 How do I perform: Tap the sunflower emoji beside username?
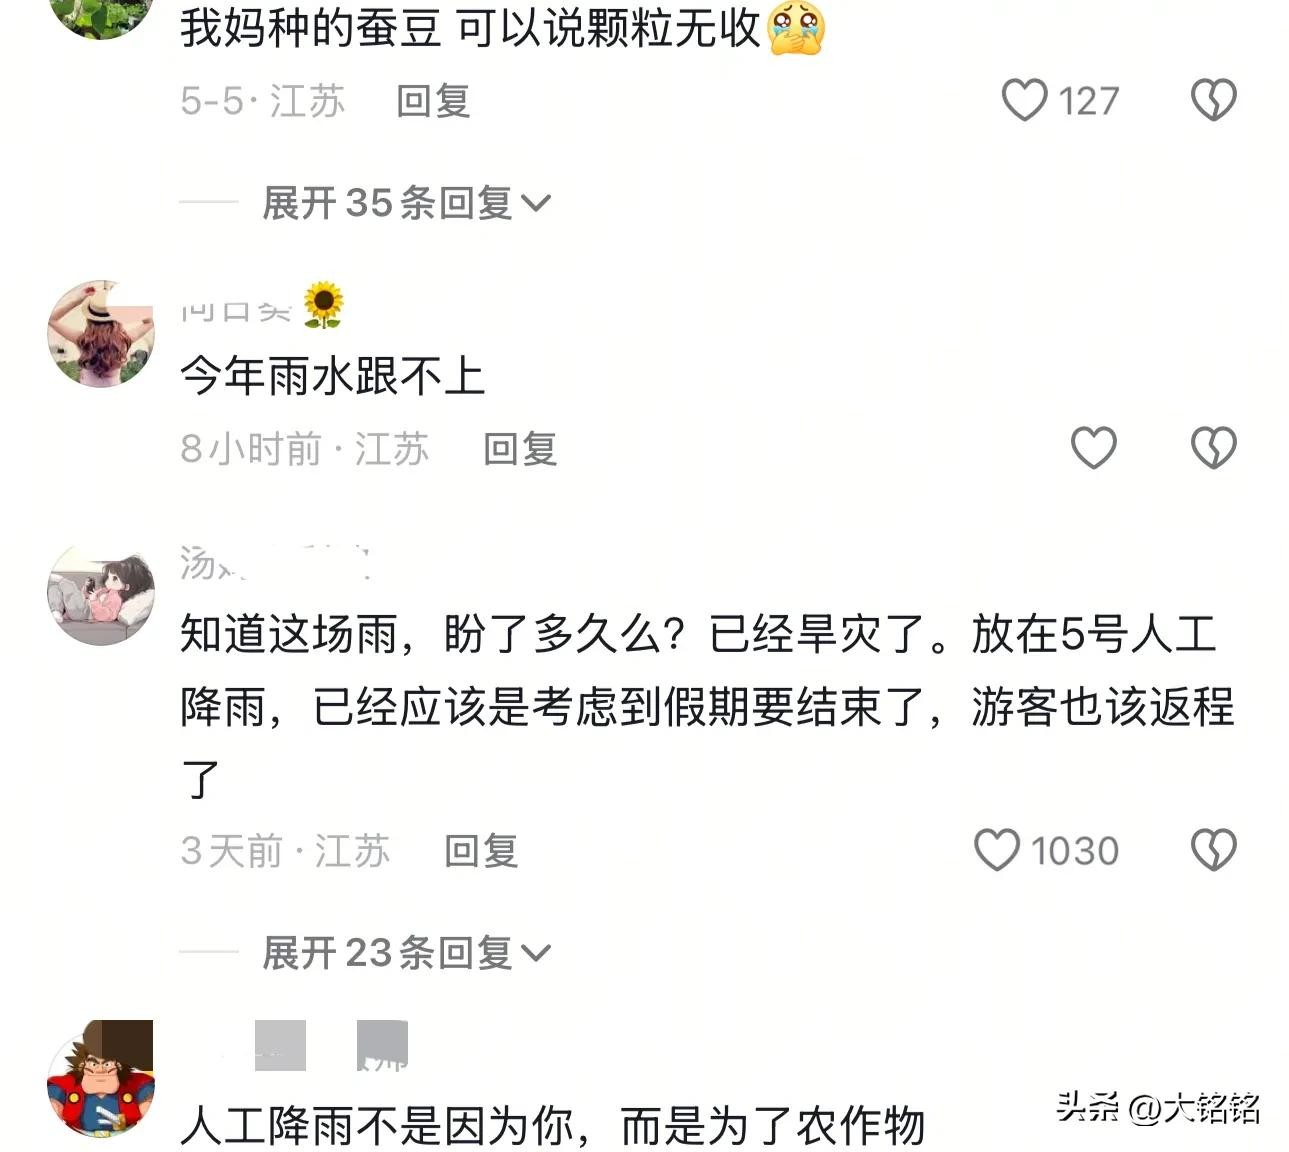tap(323, 305)
